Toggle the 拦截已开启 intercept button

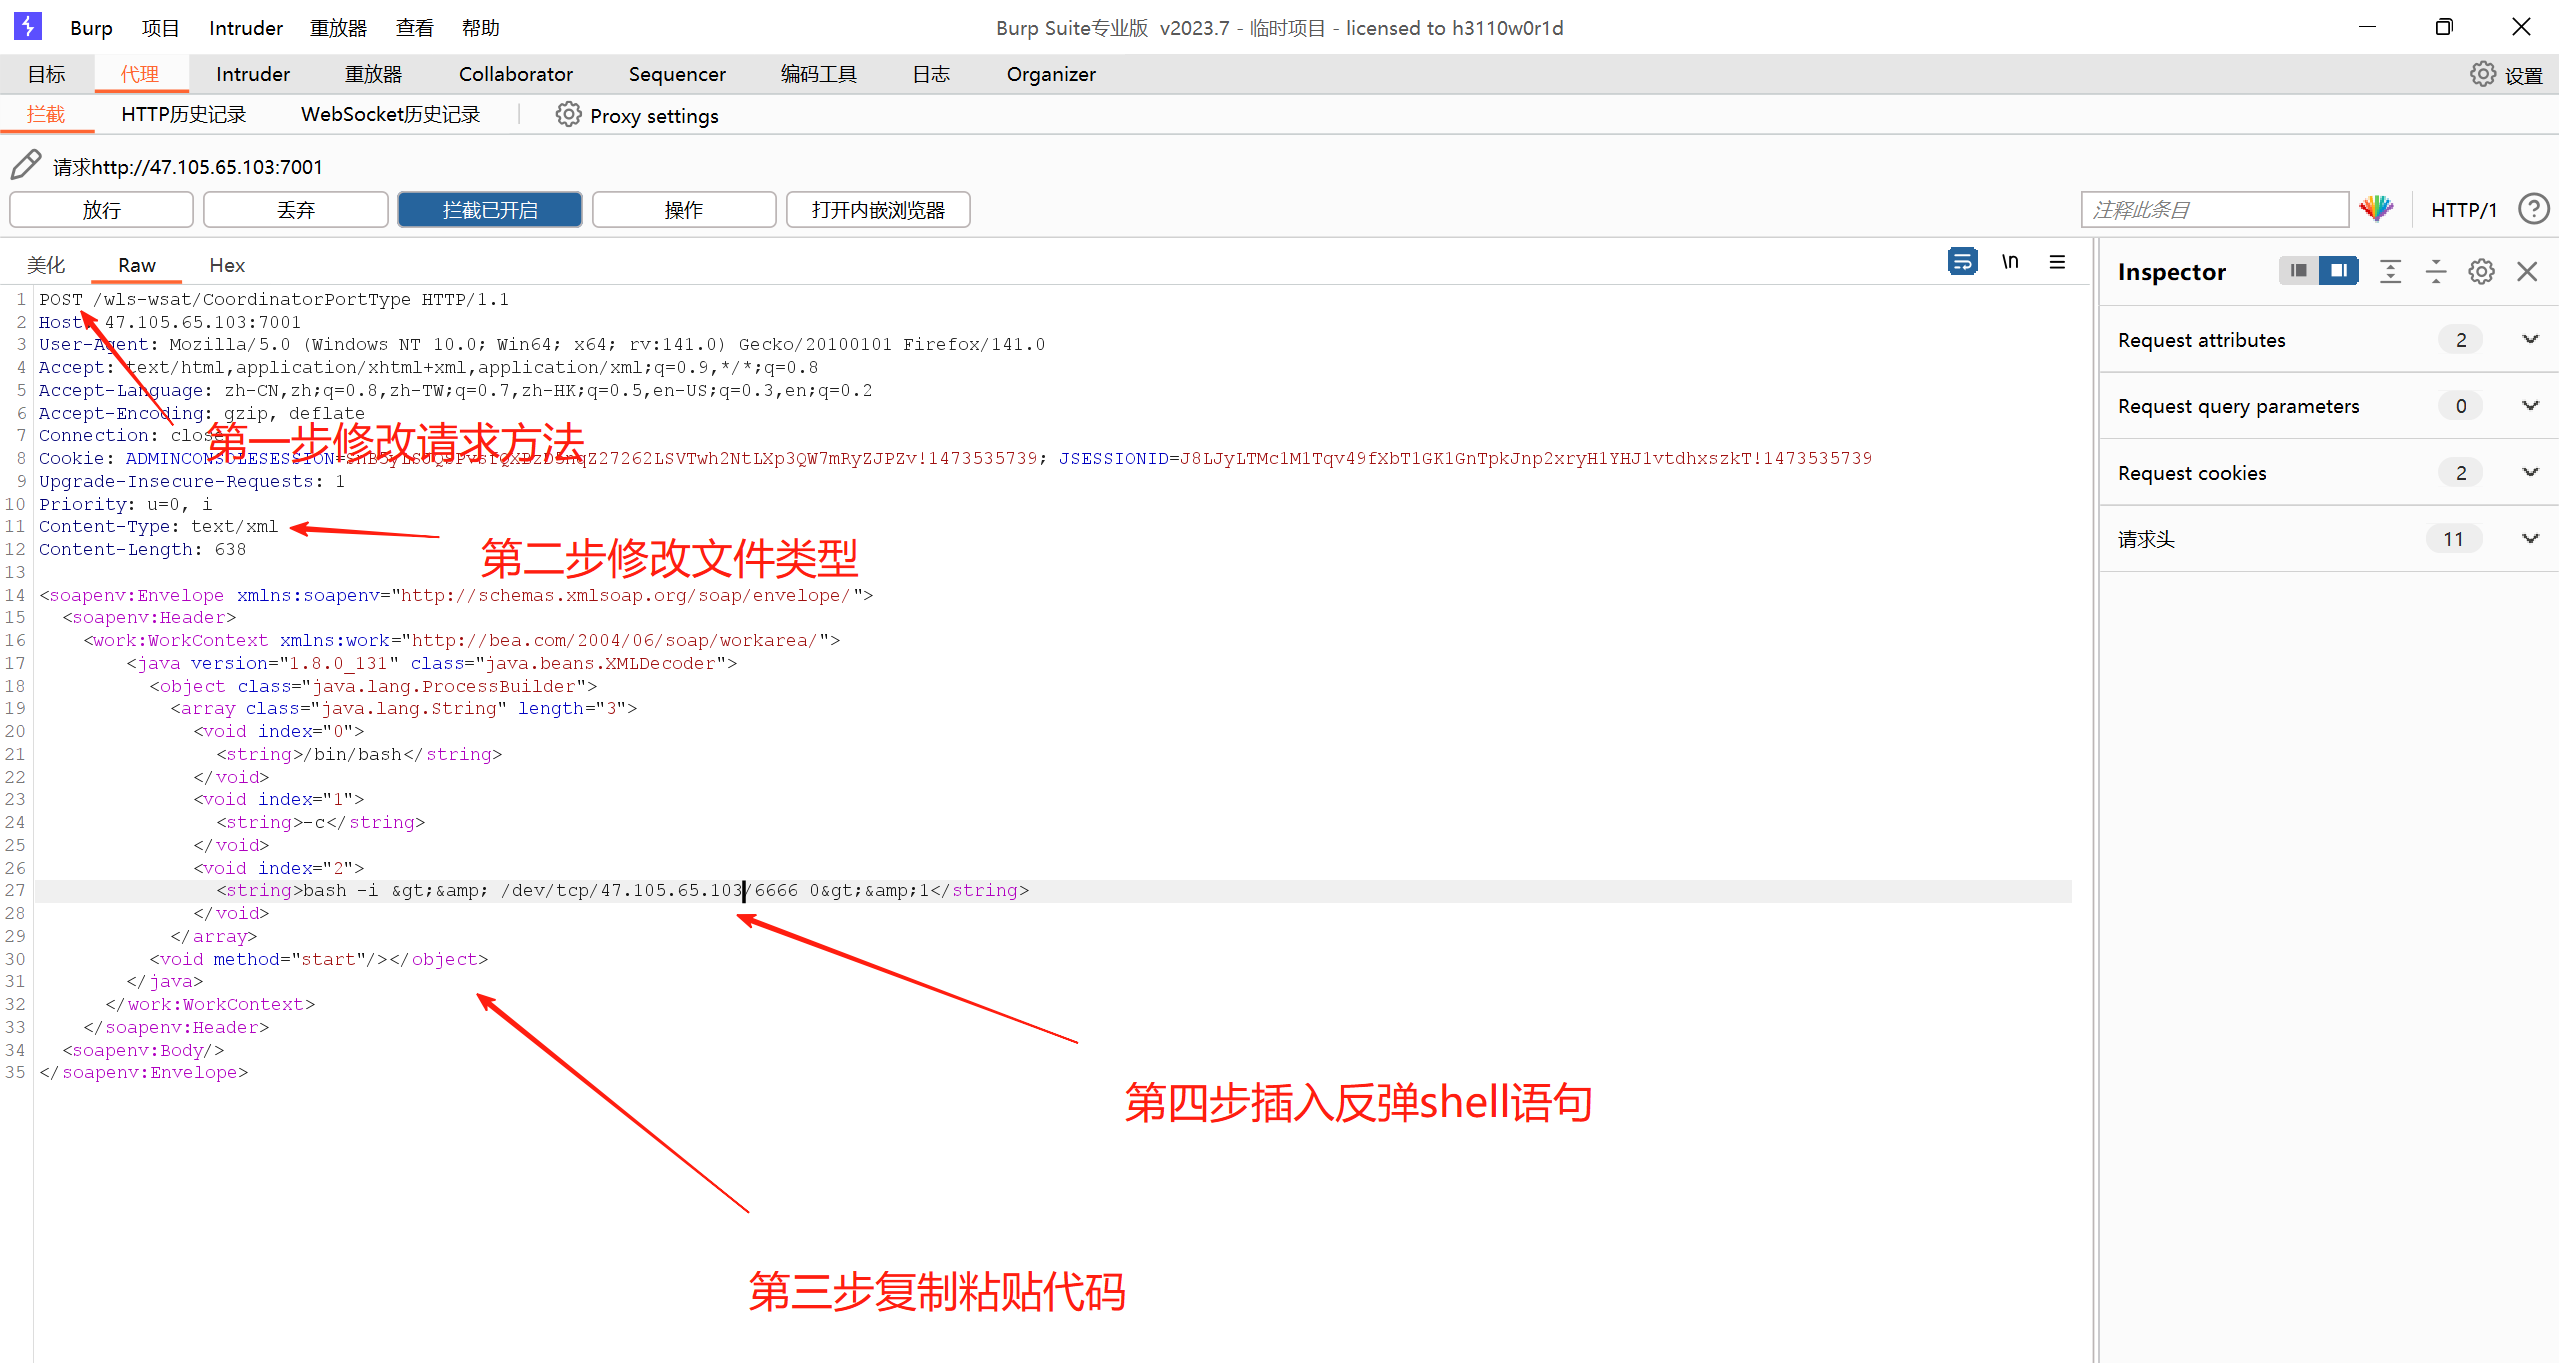[490, 210]
